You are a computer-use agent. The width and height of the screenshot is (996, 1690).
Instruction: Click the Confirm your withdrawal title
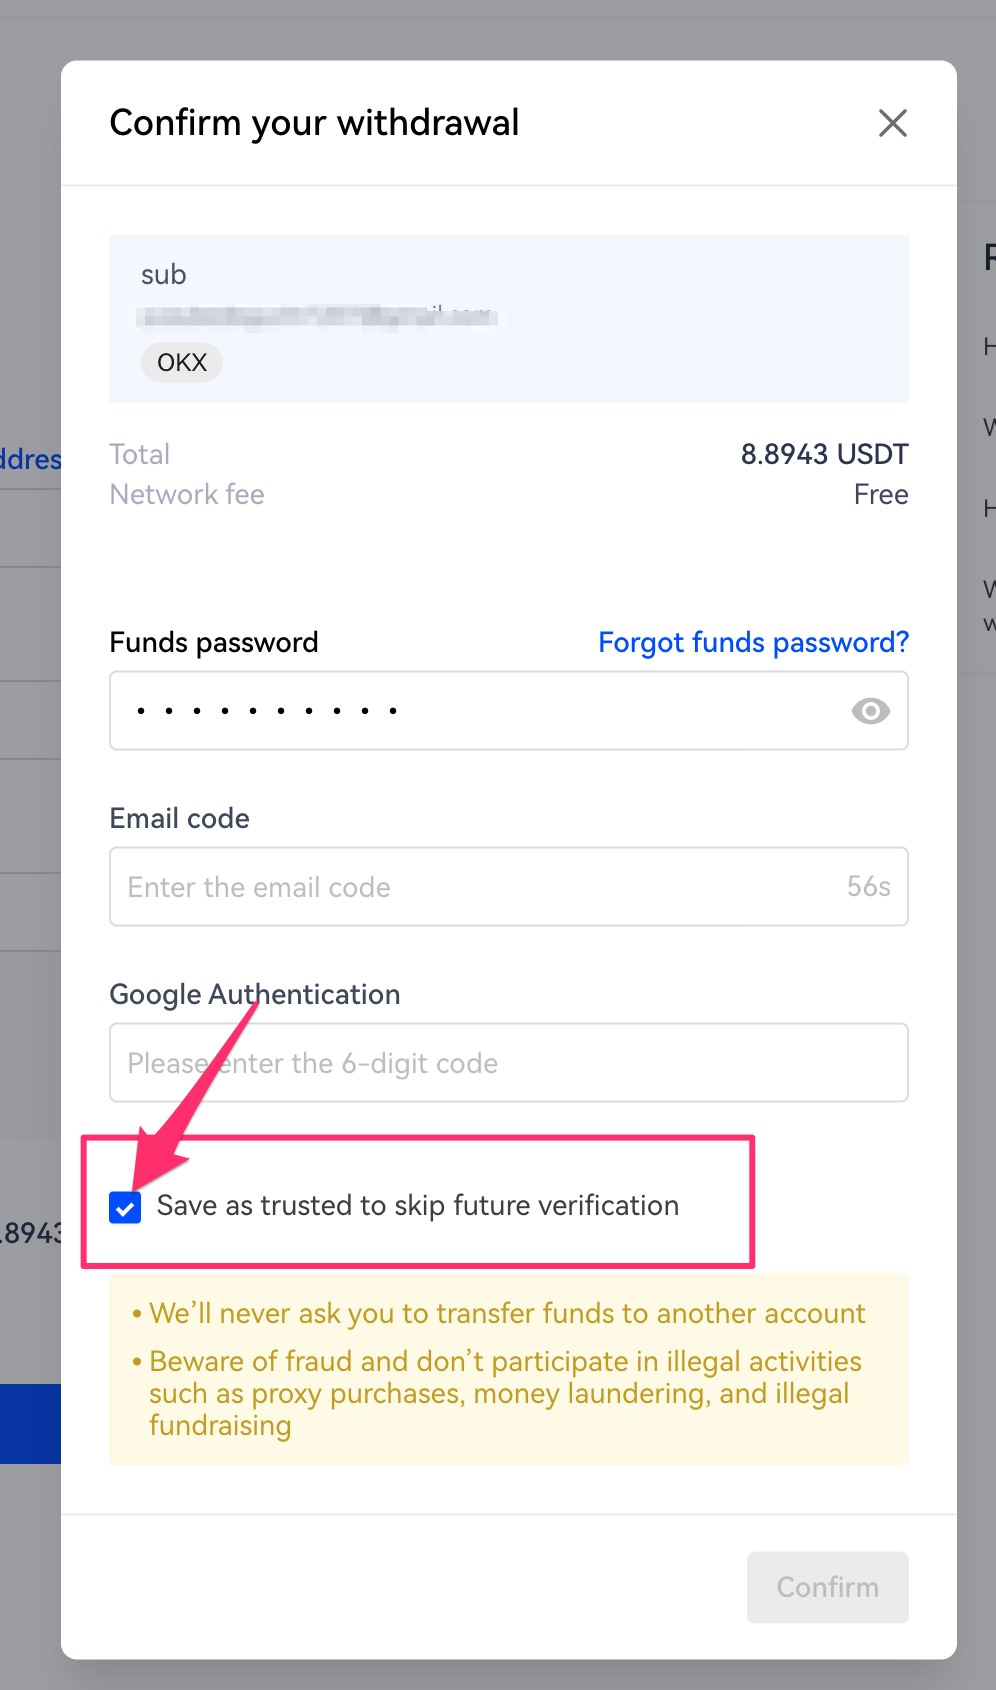pos(314,123)
